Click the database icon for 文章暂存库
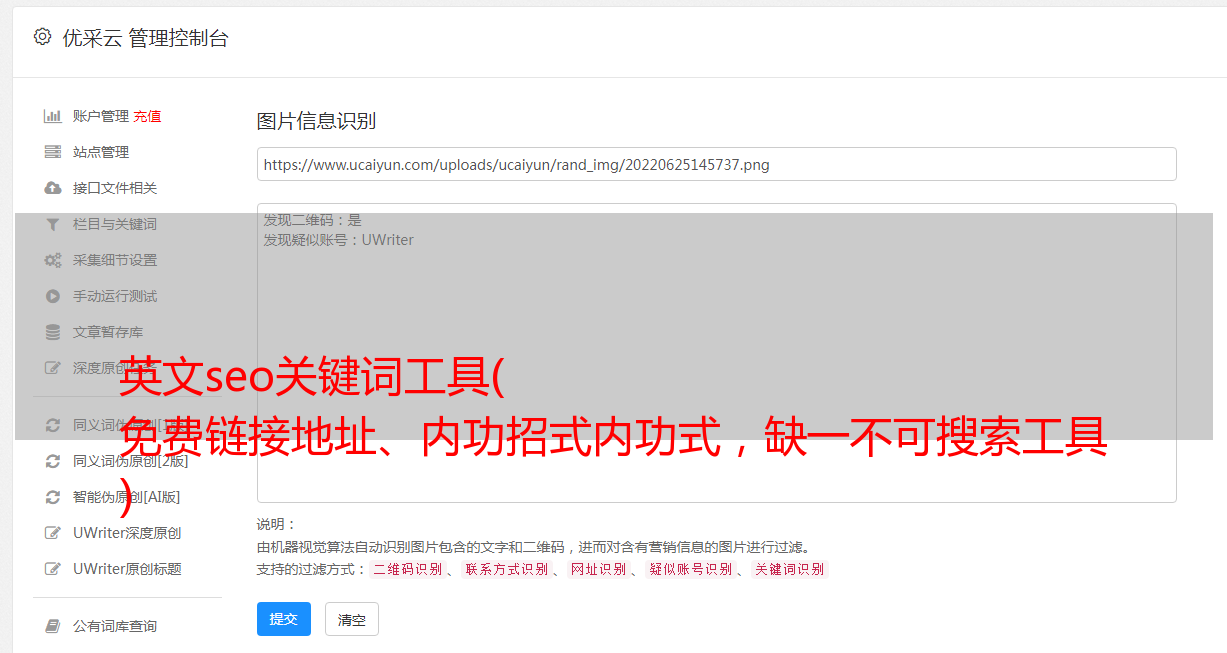The width and height of the screenshot is (1227, 653). pos(53,332)
